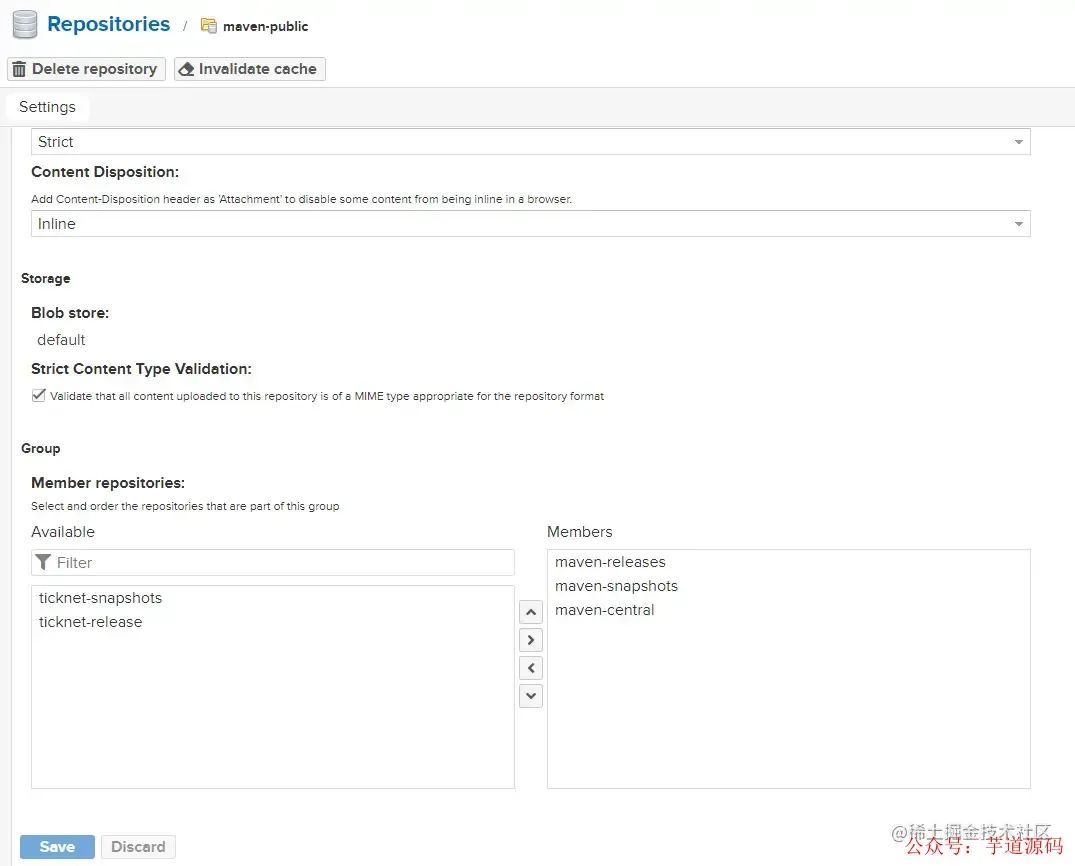
Task: Click the maven-public breadcrumb label
Action: click(x=265, y=26)
